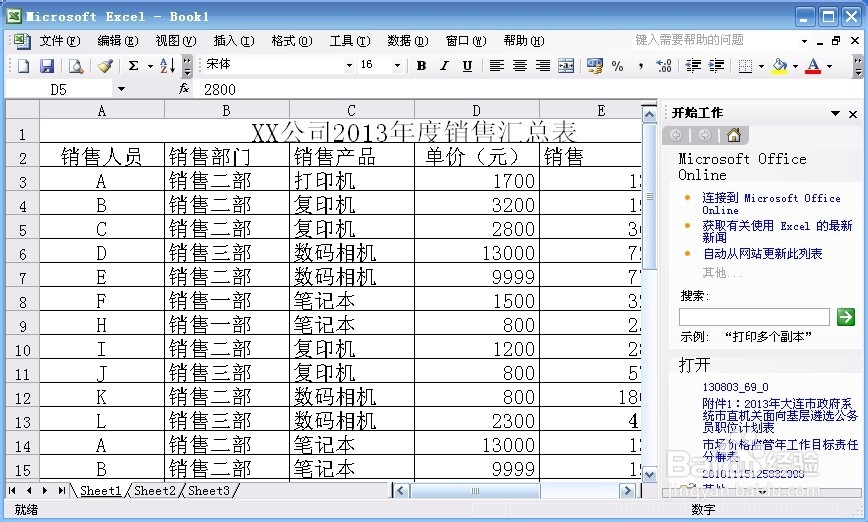Jump to the first sheet tab arrow

pos(12,490)
